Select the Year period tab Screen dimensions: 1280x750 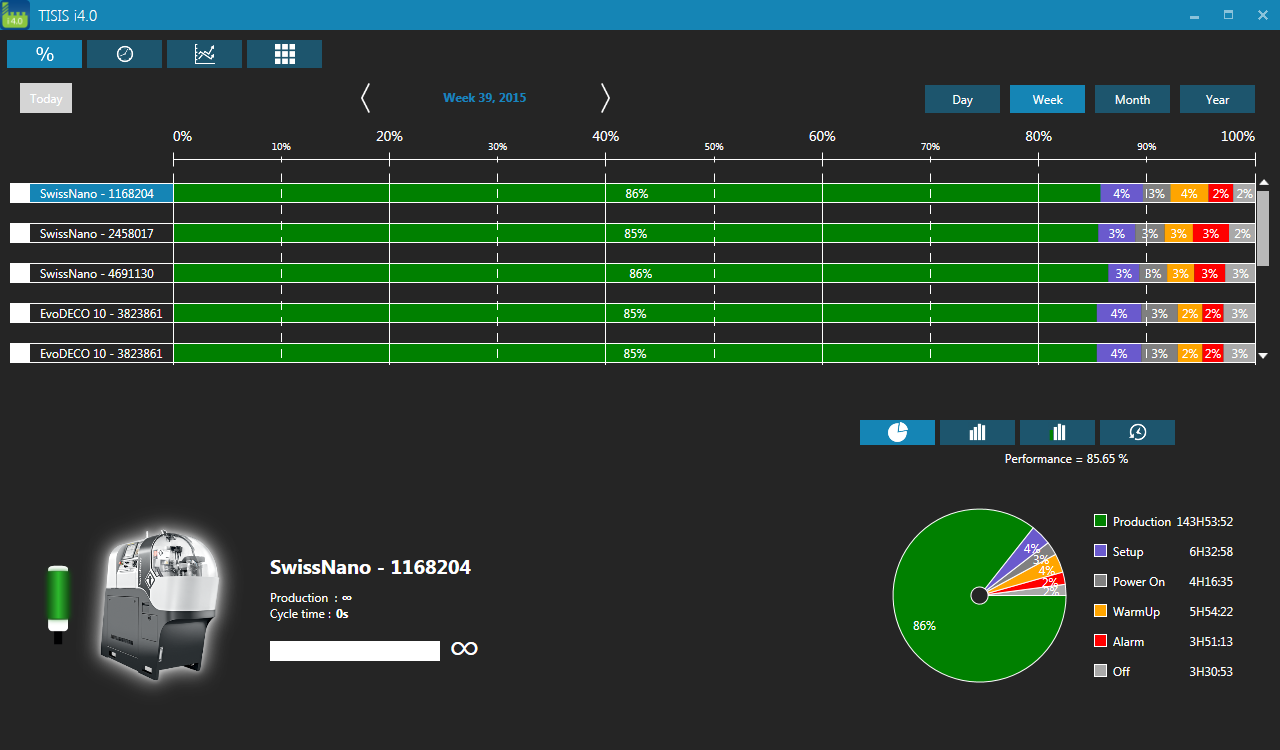click(1217, 99)
